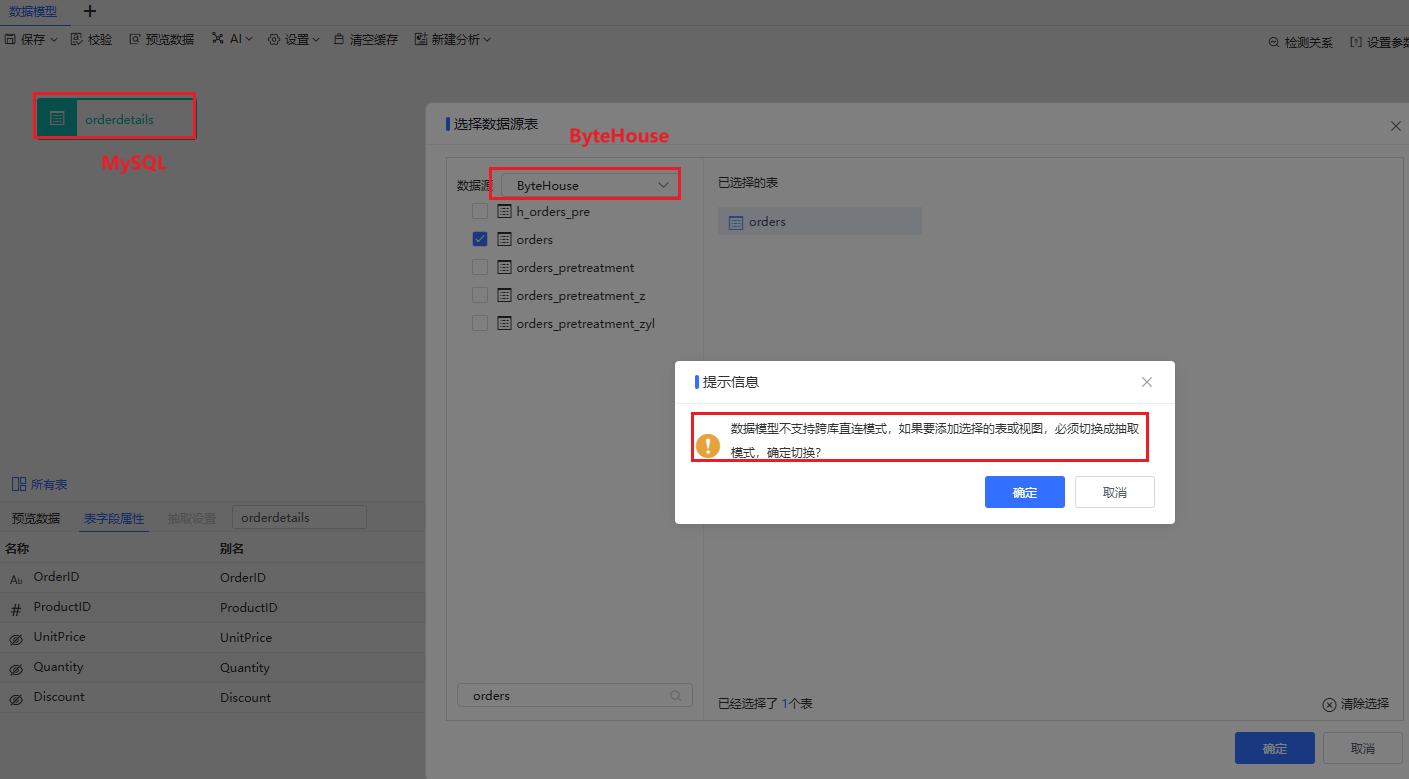Select the 表字段属性 tab
The image size is (1409, 779).
pyautogui.click(x=114, y=518)
